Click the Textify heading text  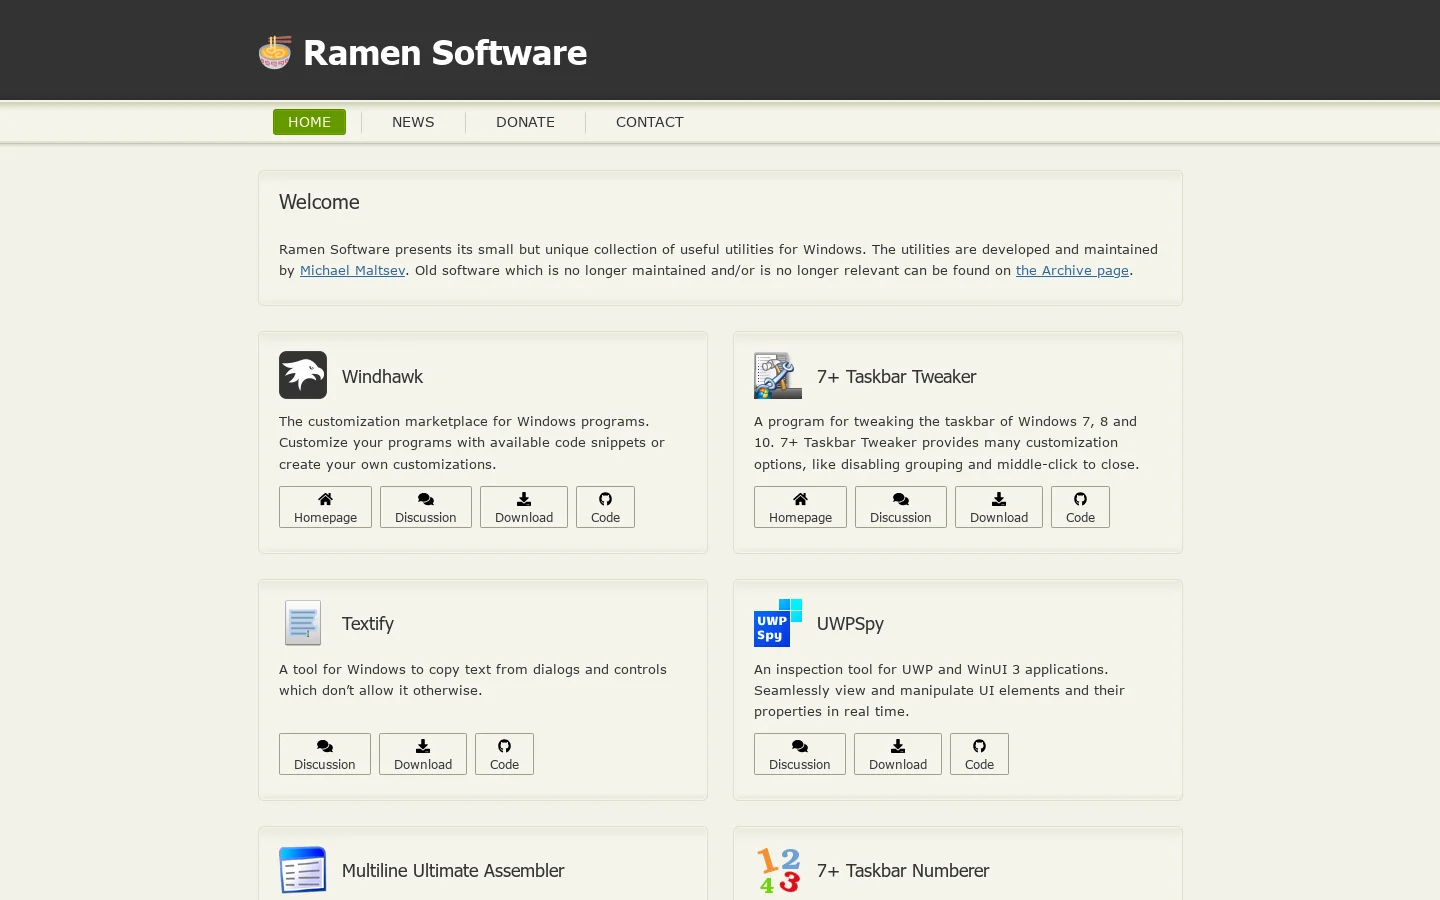pos(368,624)
